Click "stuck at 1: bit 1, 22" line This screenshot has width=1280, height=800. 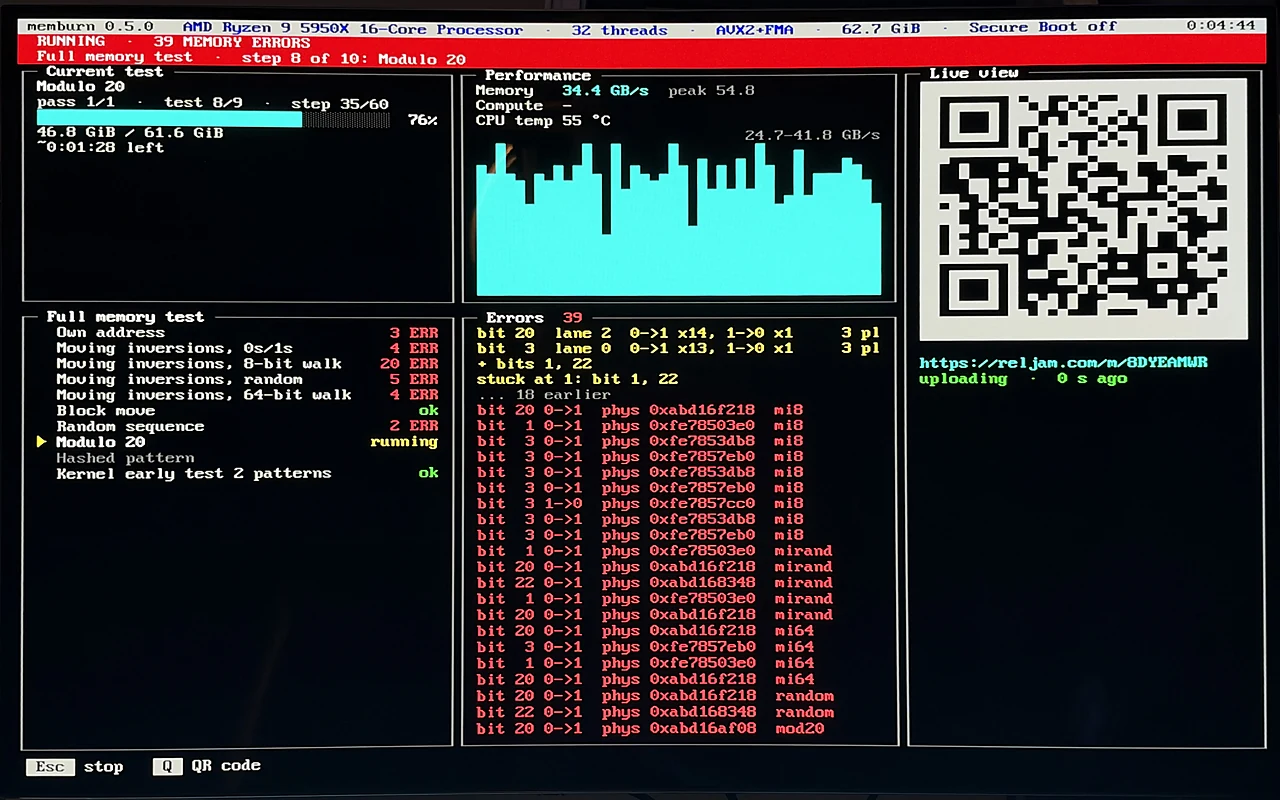point(577,379)
